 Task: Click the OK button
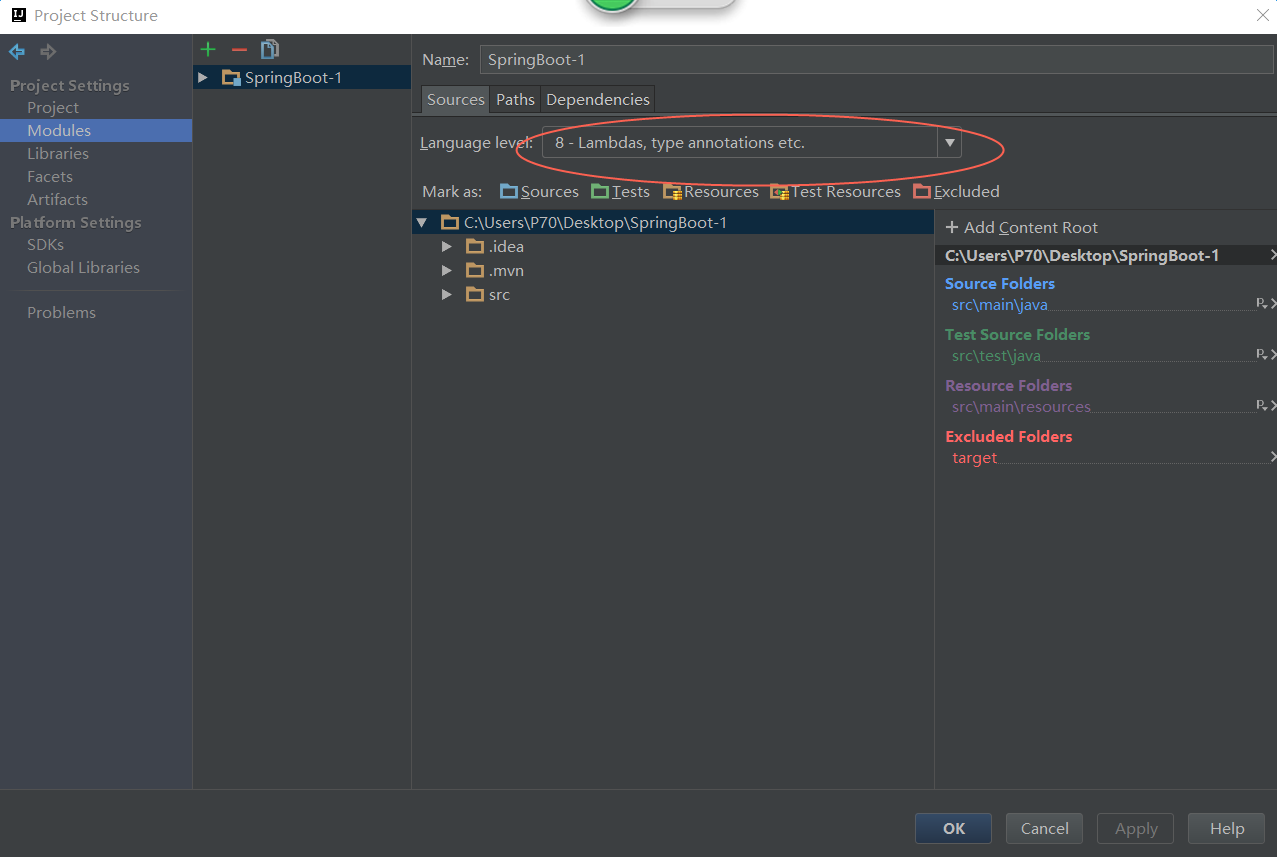[953, 828]
